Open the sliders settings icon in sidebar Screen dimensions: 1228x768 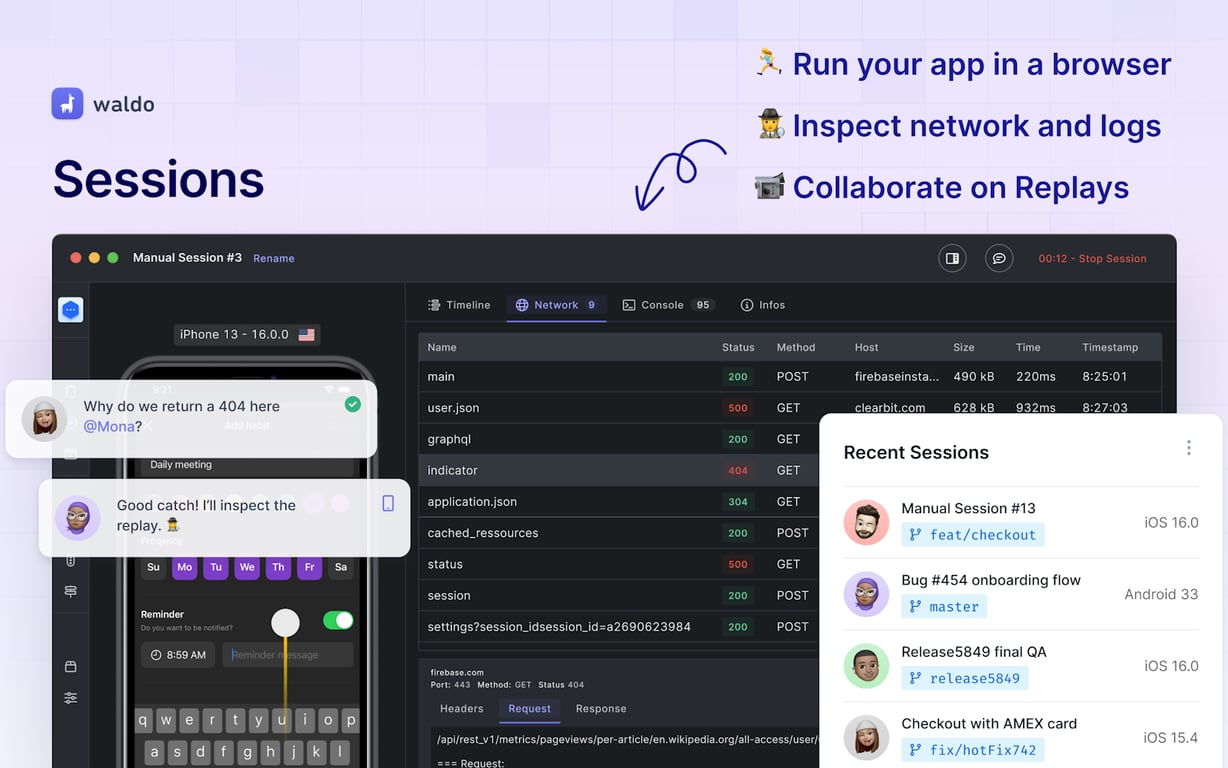tap(70, 698)
